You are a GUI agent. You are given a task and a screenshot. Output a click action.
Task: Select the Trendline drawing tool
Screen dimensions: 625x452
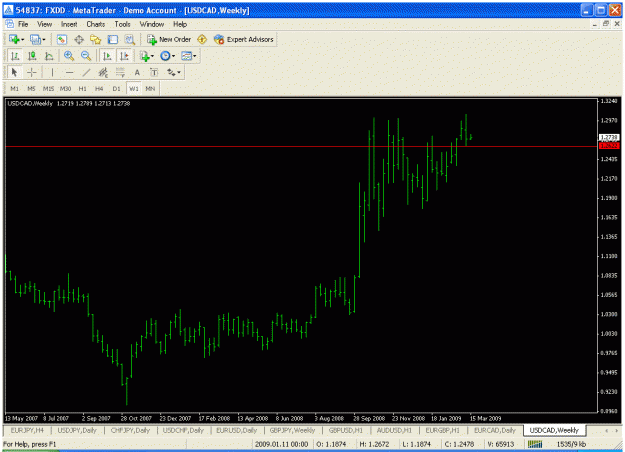86,72
